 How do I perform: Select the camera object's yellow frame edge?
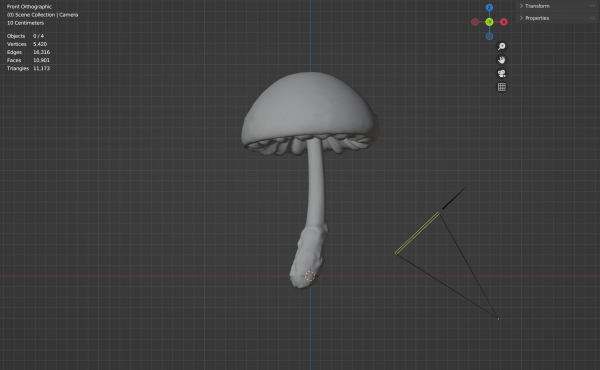[417, 233]
